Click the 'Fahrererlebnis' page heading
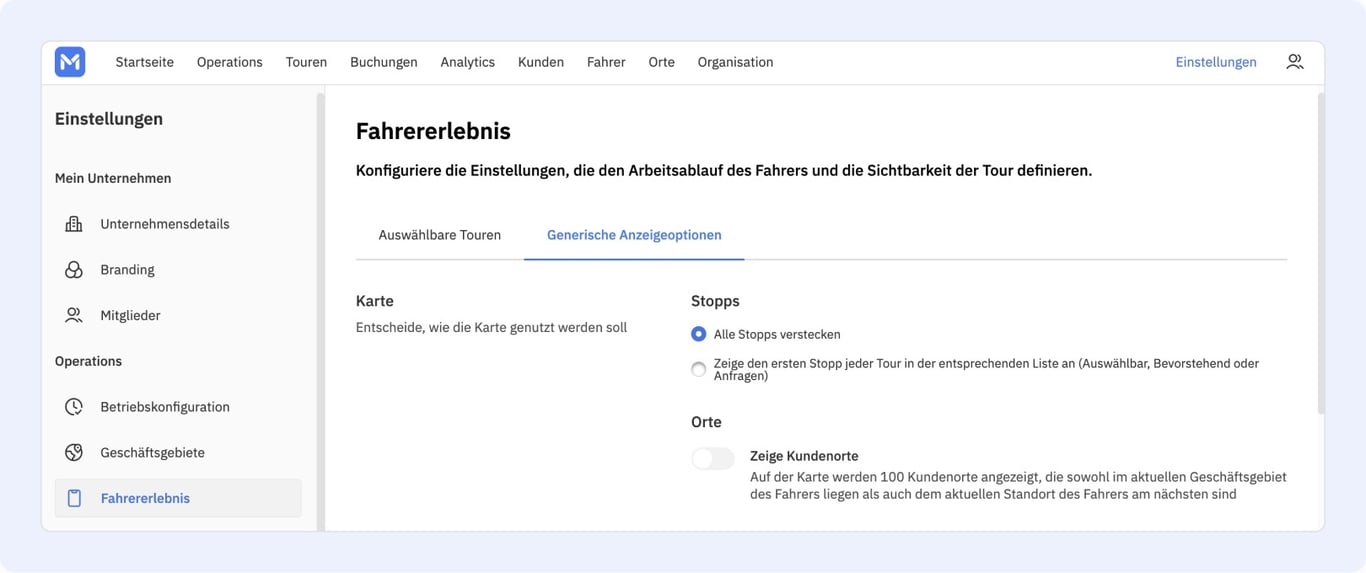Viewport: 1366px width, 573px height. click(433, 131)
